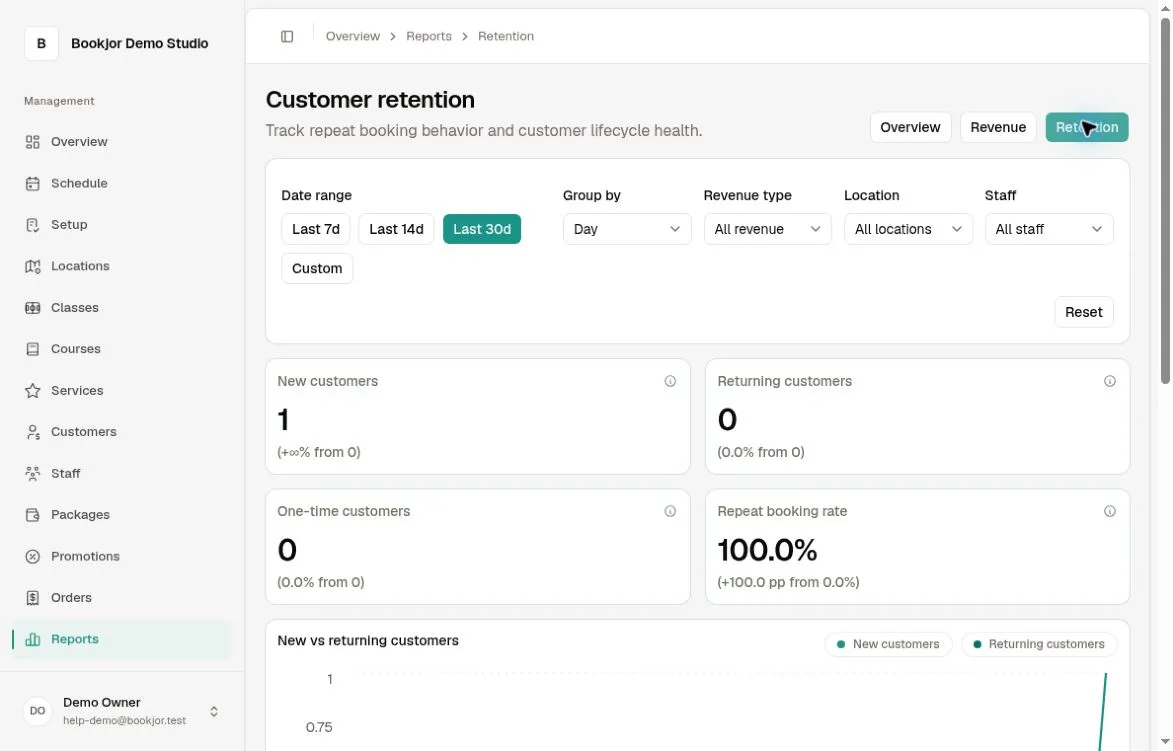Click the Overview grid icon in sidebar

click(x=32, y=141)
